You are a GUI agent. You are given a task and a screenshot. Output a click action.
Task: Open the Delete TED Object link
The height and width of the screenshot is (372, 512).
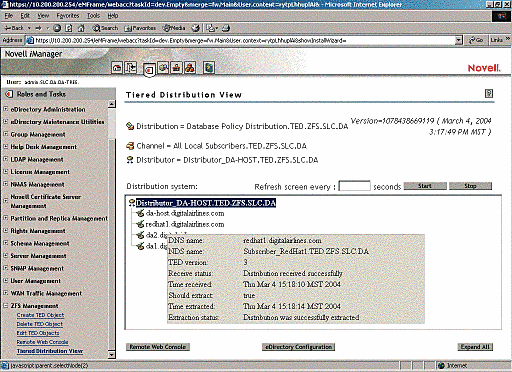click(40, 324)
